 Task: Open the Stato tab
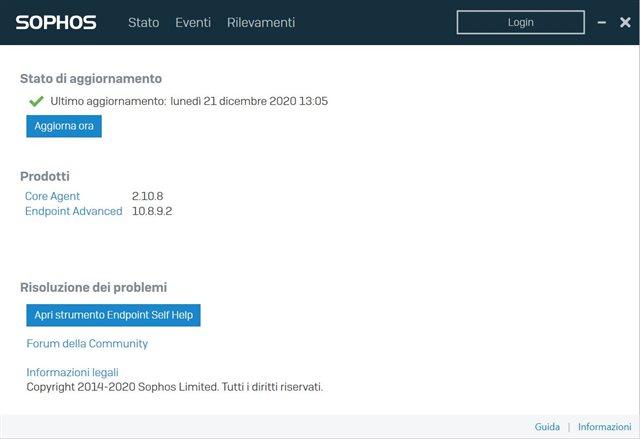click(x=144, y=22)
